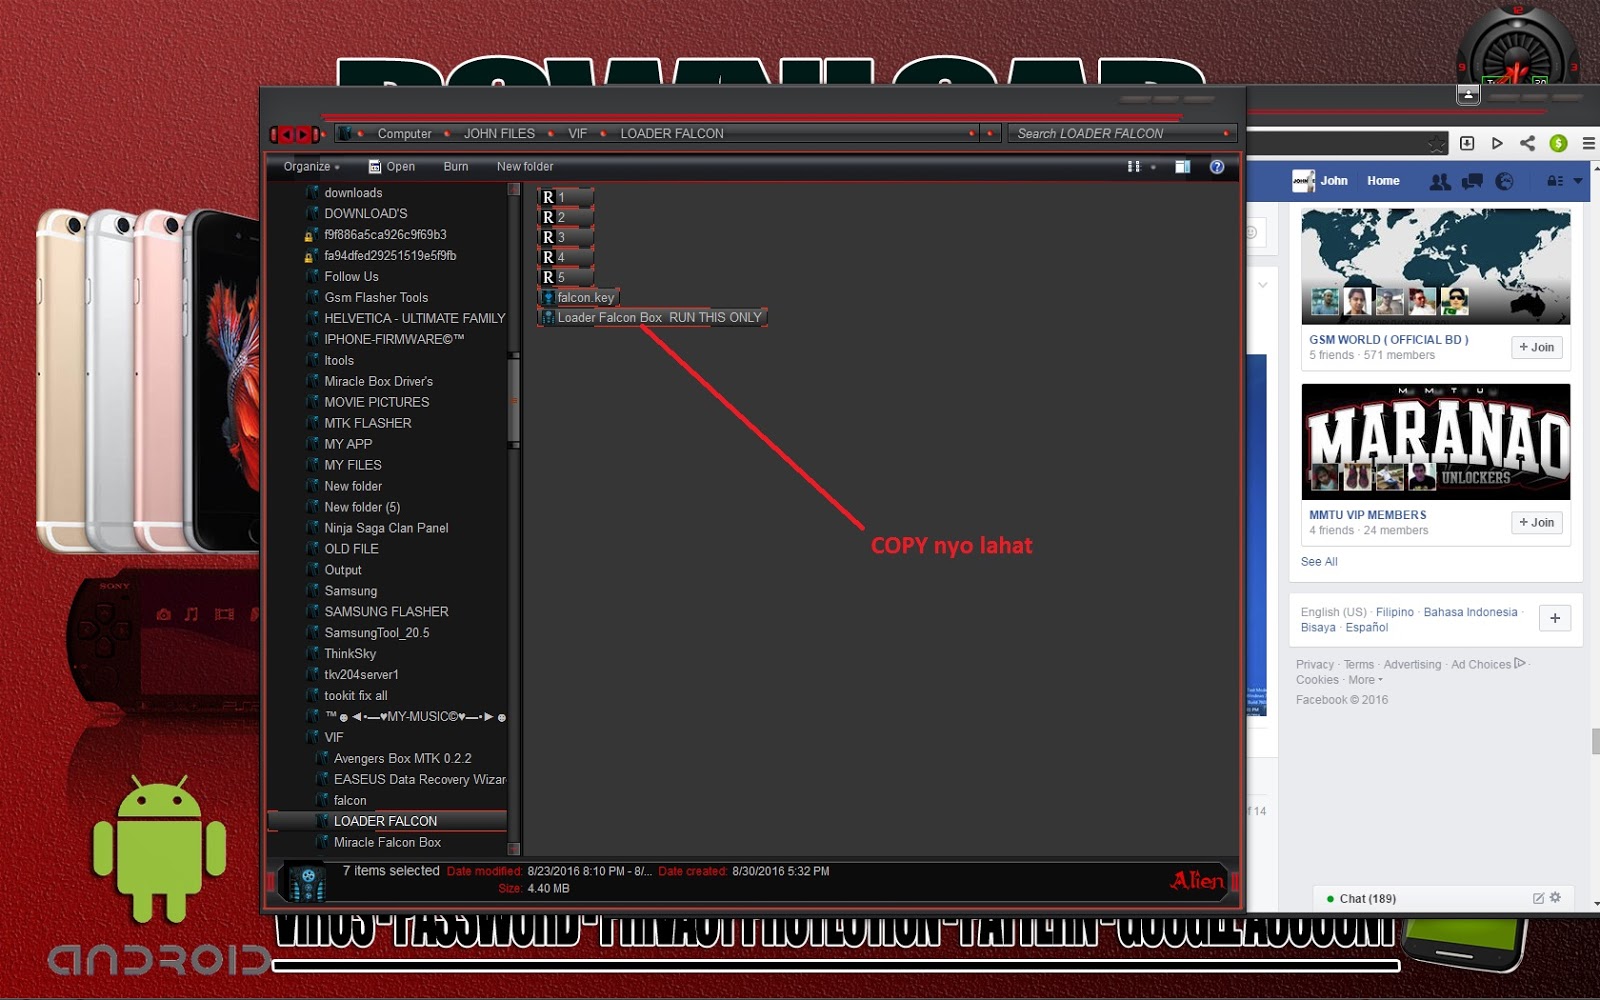Navigate to JOHN FILES breadcrumb

tap(499, 134)
